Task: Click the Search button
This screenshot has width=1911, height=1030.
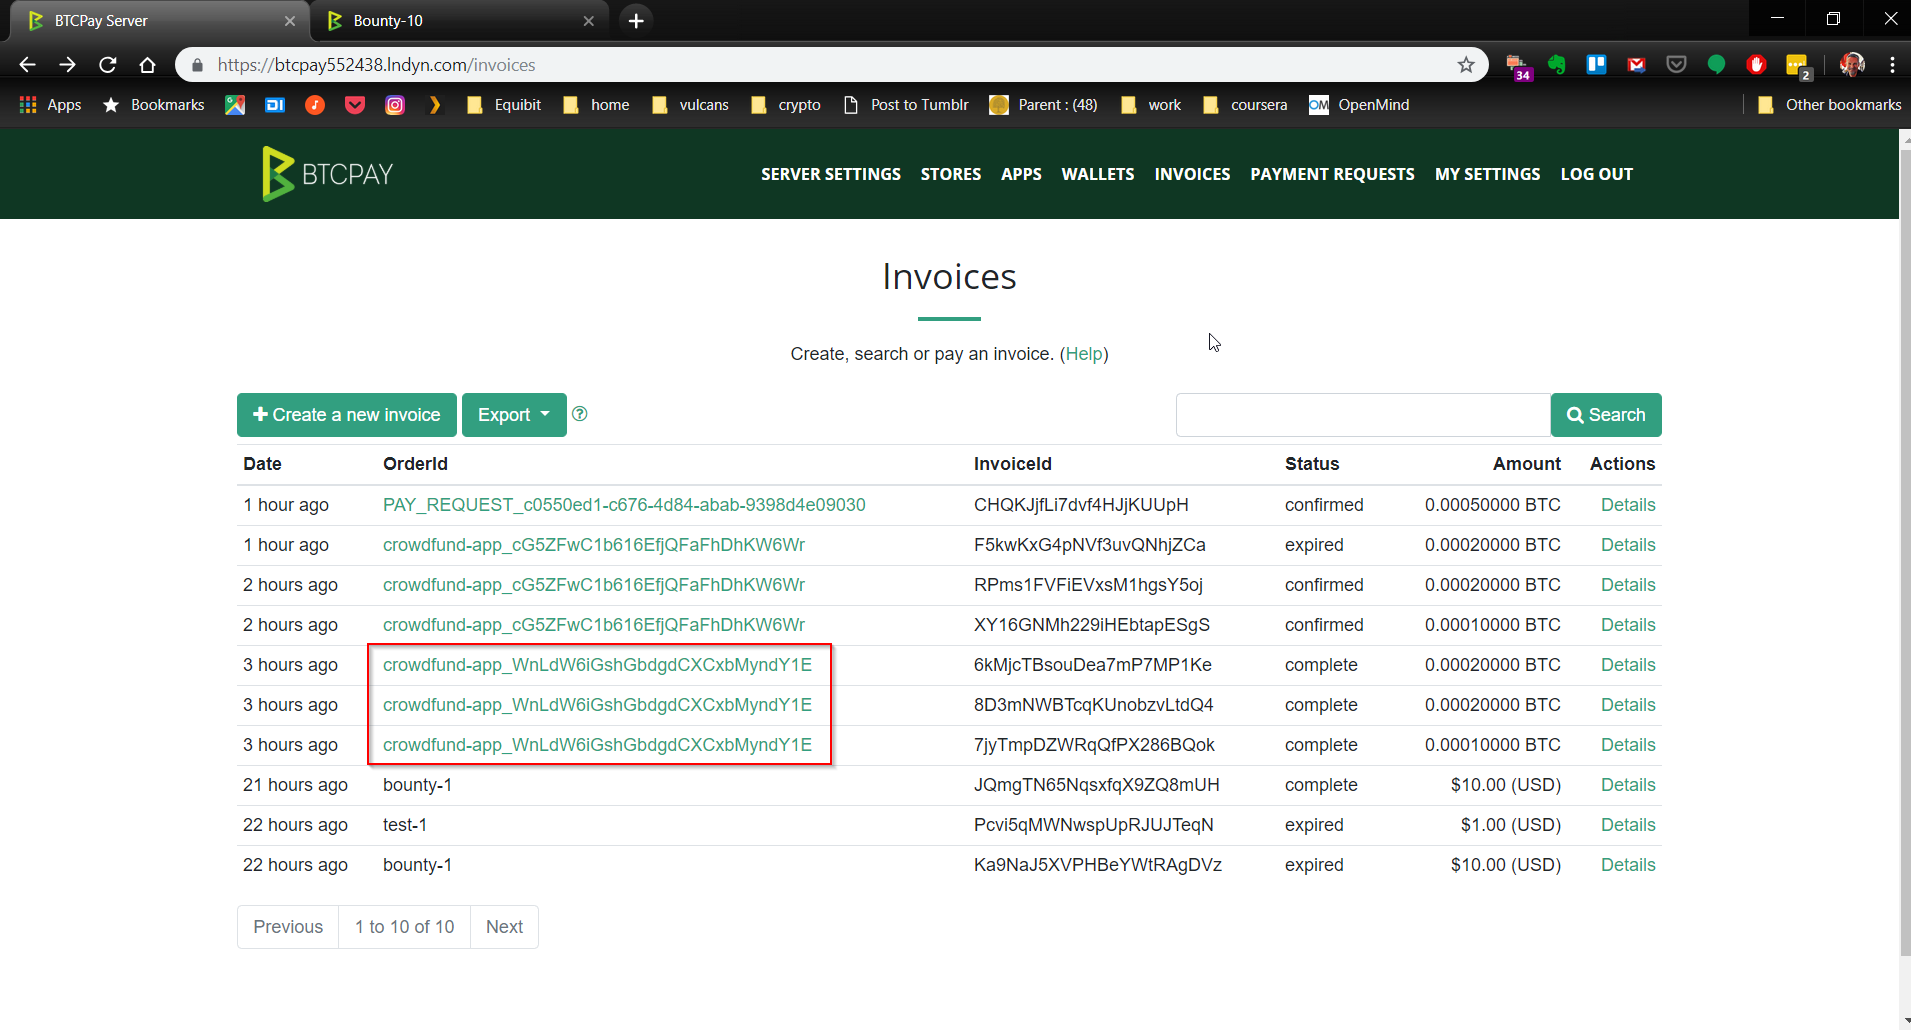Action: coord(1606,415)
